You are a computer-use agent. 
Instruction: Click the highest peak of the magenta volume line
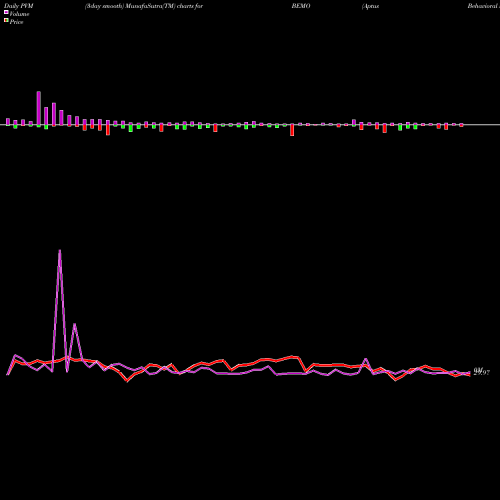60,251
